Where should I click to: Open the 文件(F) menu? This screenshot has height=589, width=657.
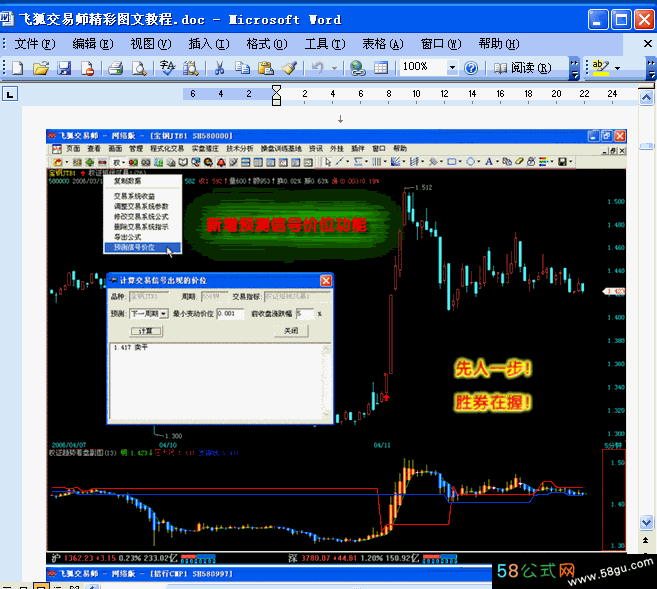tap(35, 44)
